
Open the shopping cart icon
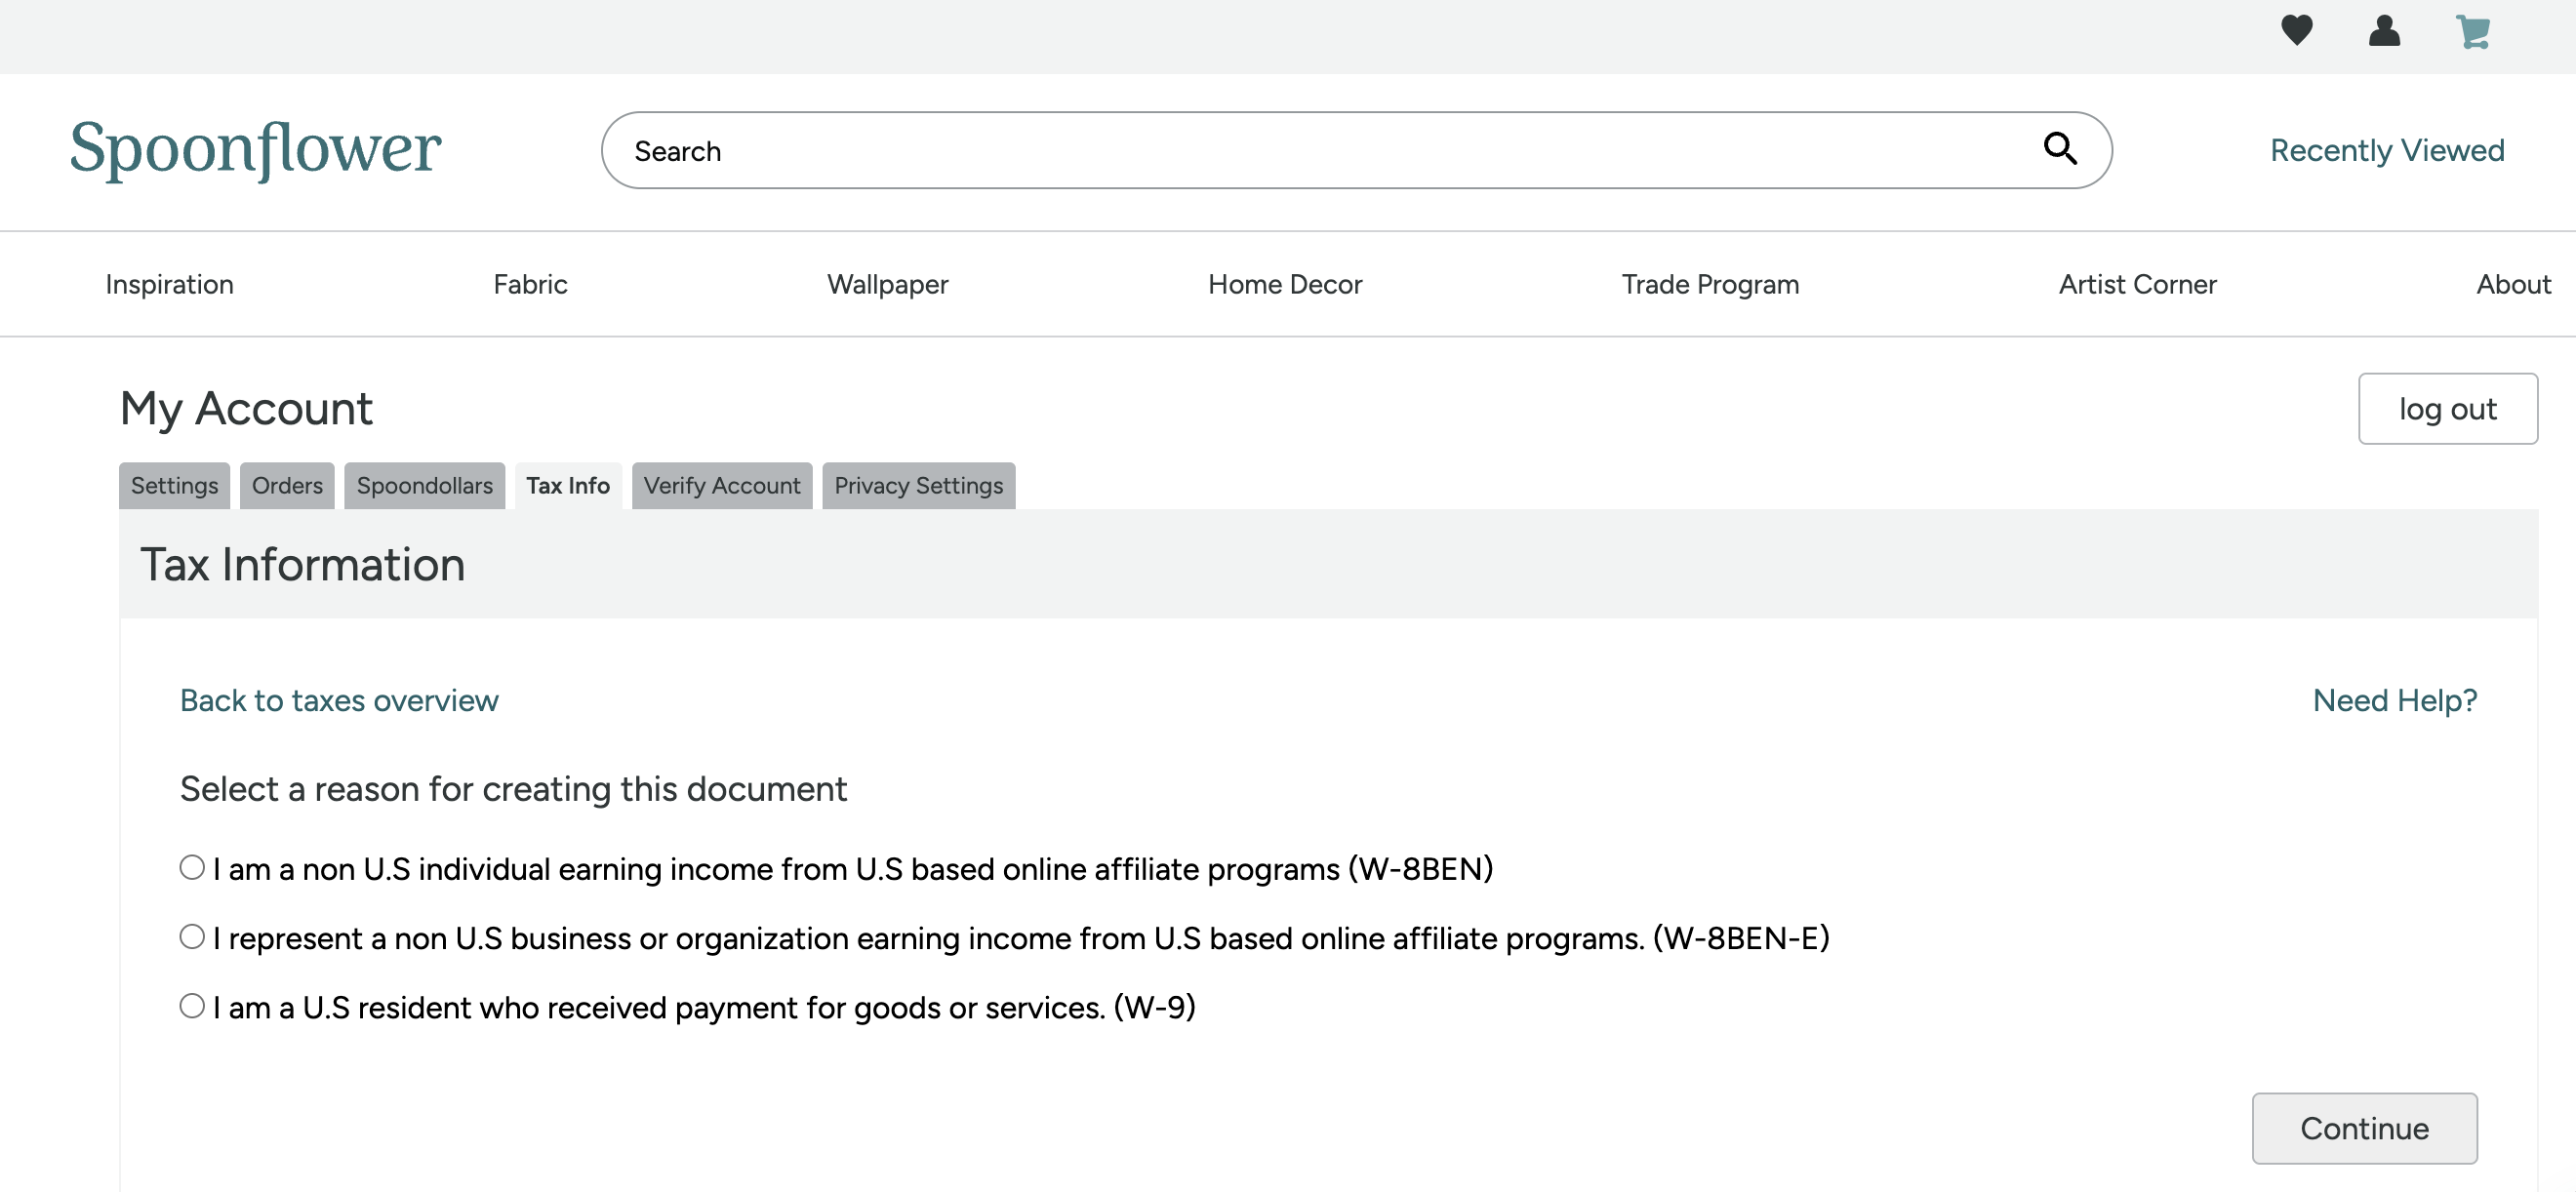pyautogui.click(x=2473, y=32)
